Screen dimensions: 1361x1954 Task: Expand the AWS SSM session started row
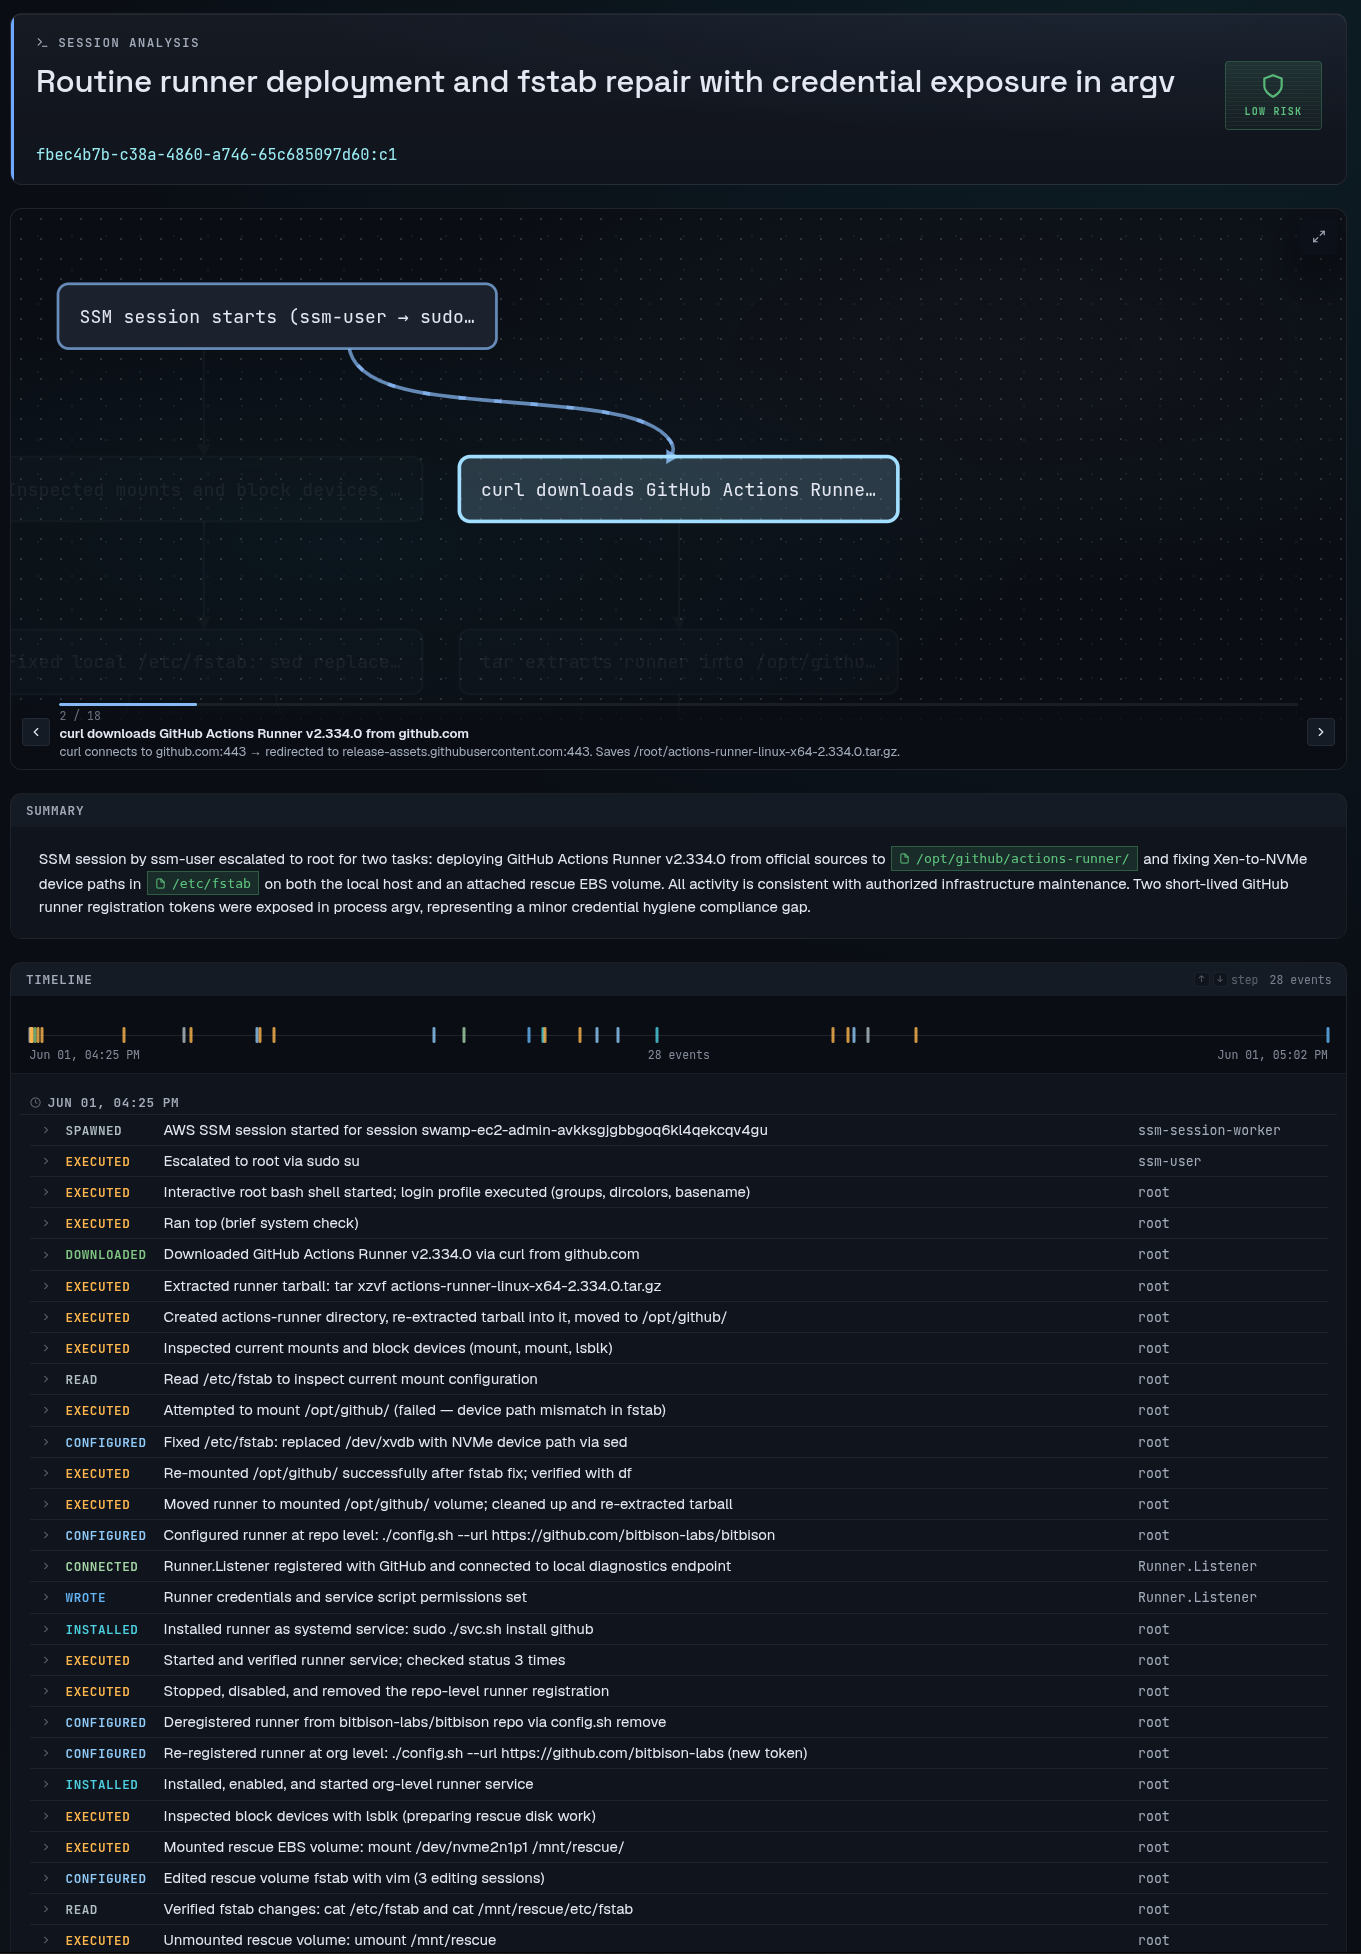[679, 1130]
